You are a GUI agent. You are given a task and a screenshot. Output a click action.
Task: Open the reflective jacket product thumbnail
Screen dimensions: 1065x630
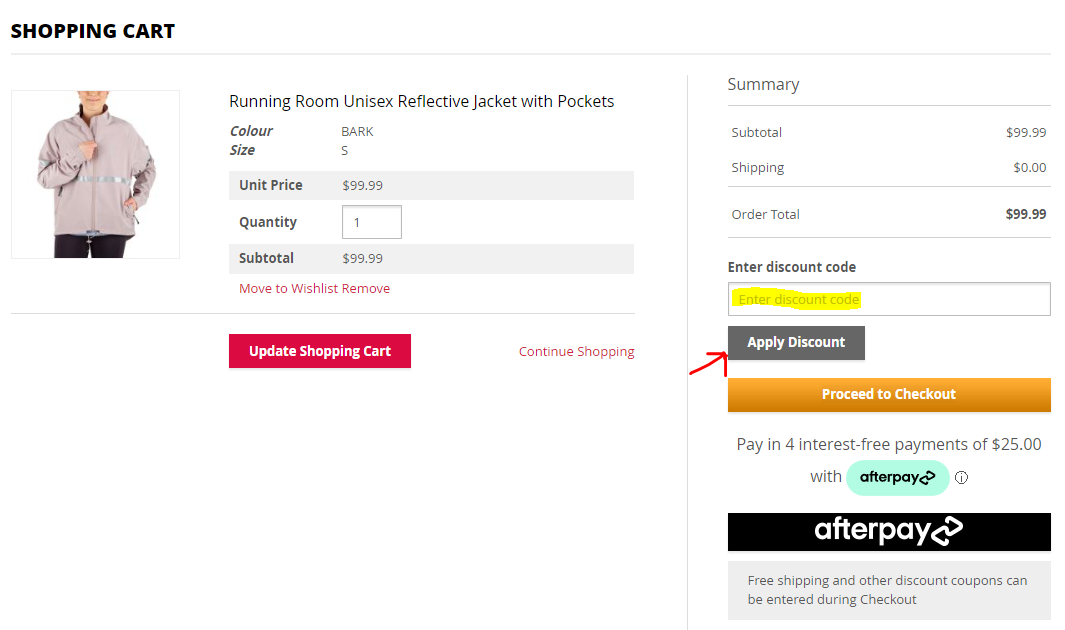[95, 174]
